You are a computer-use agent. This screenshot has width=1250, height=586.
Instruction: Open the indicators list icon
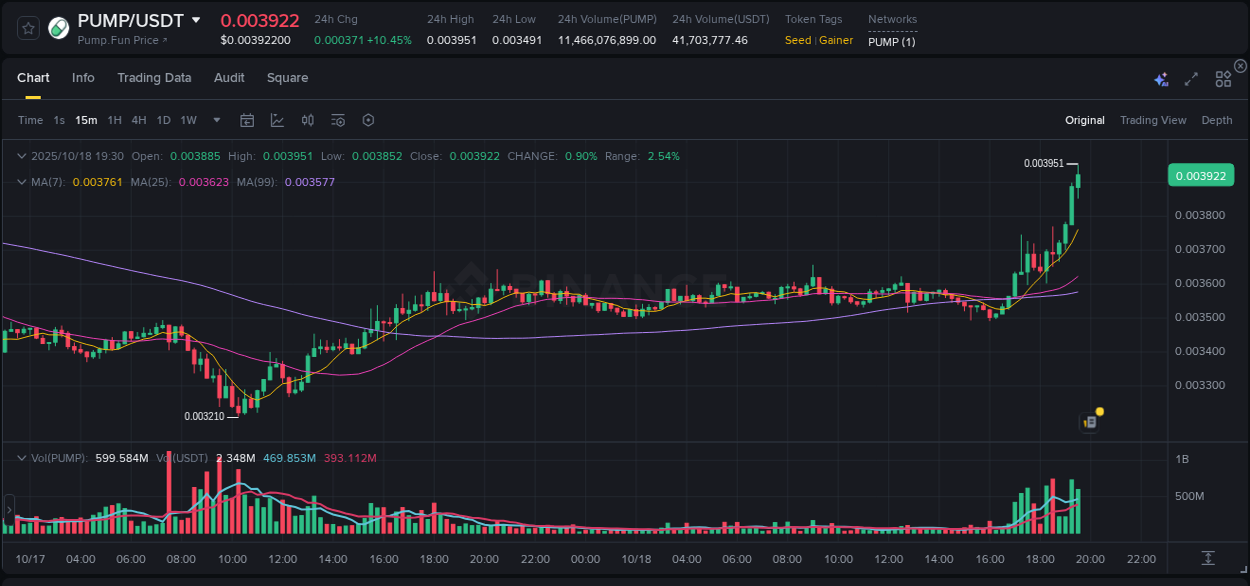[x=337, y=120]
